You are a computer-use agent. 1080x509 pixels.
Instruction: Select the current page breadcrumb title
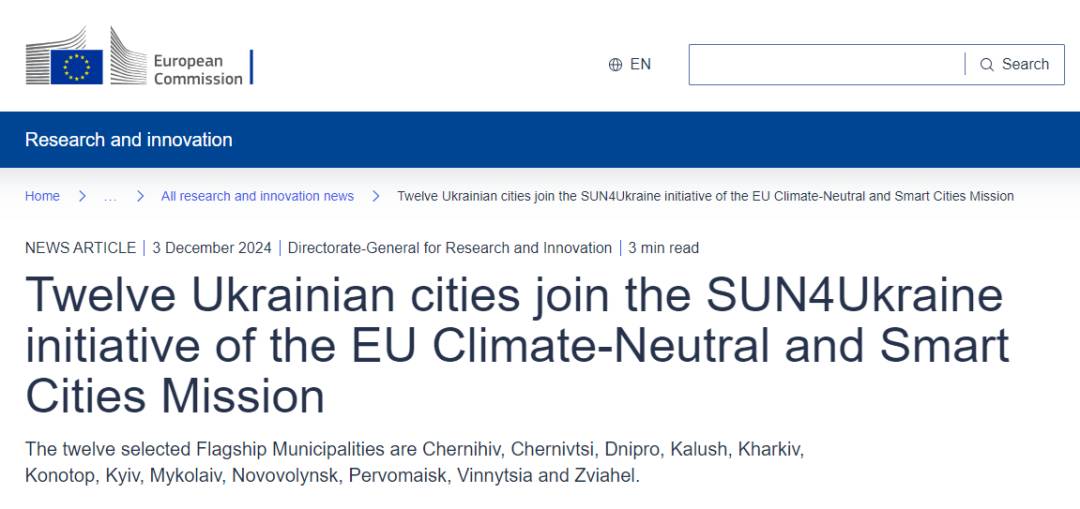tap(705, 196)
